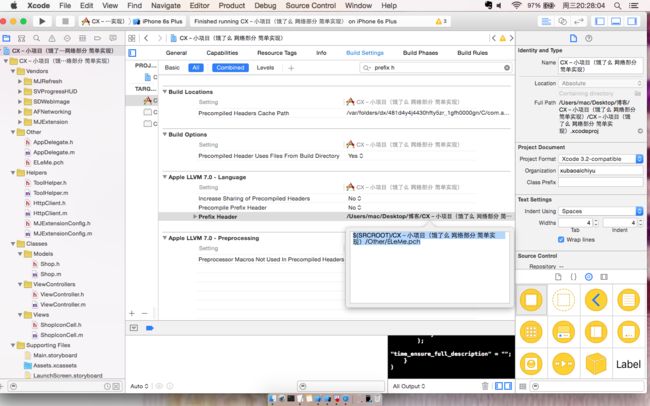Toggle the Debug area visibility
Viewport: 650px width, 406px height.
coord(616,21)
